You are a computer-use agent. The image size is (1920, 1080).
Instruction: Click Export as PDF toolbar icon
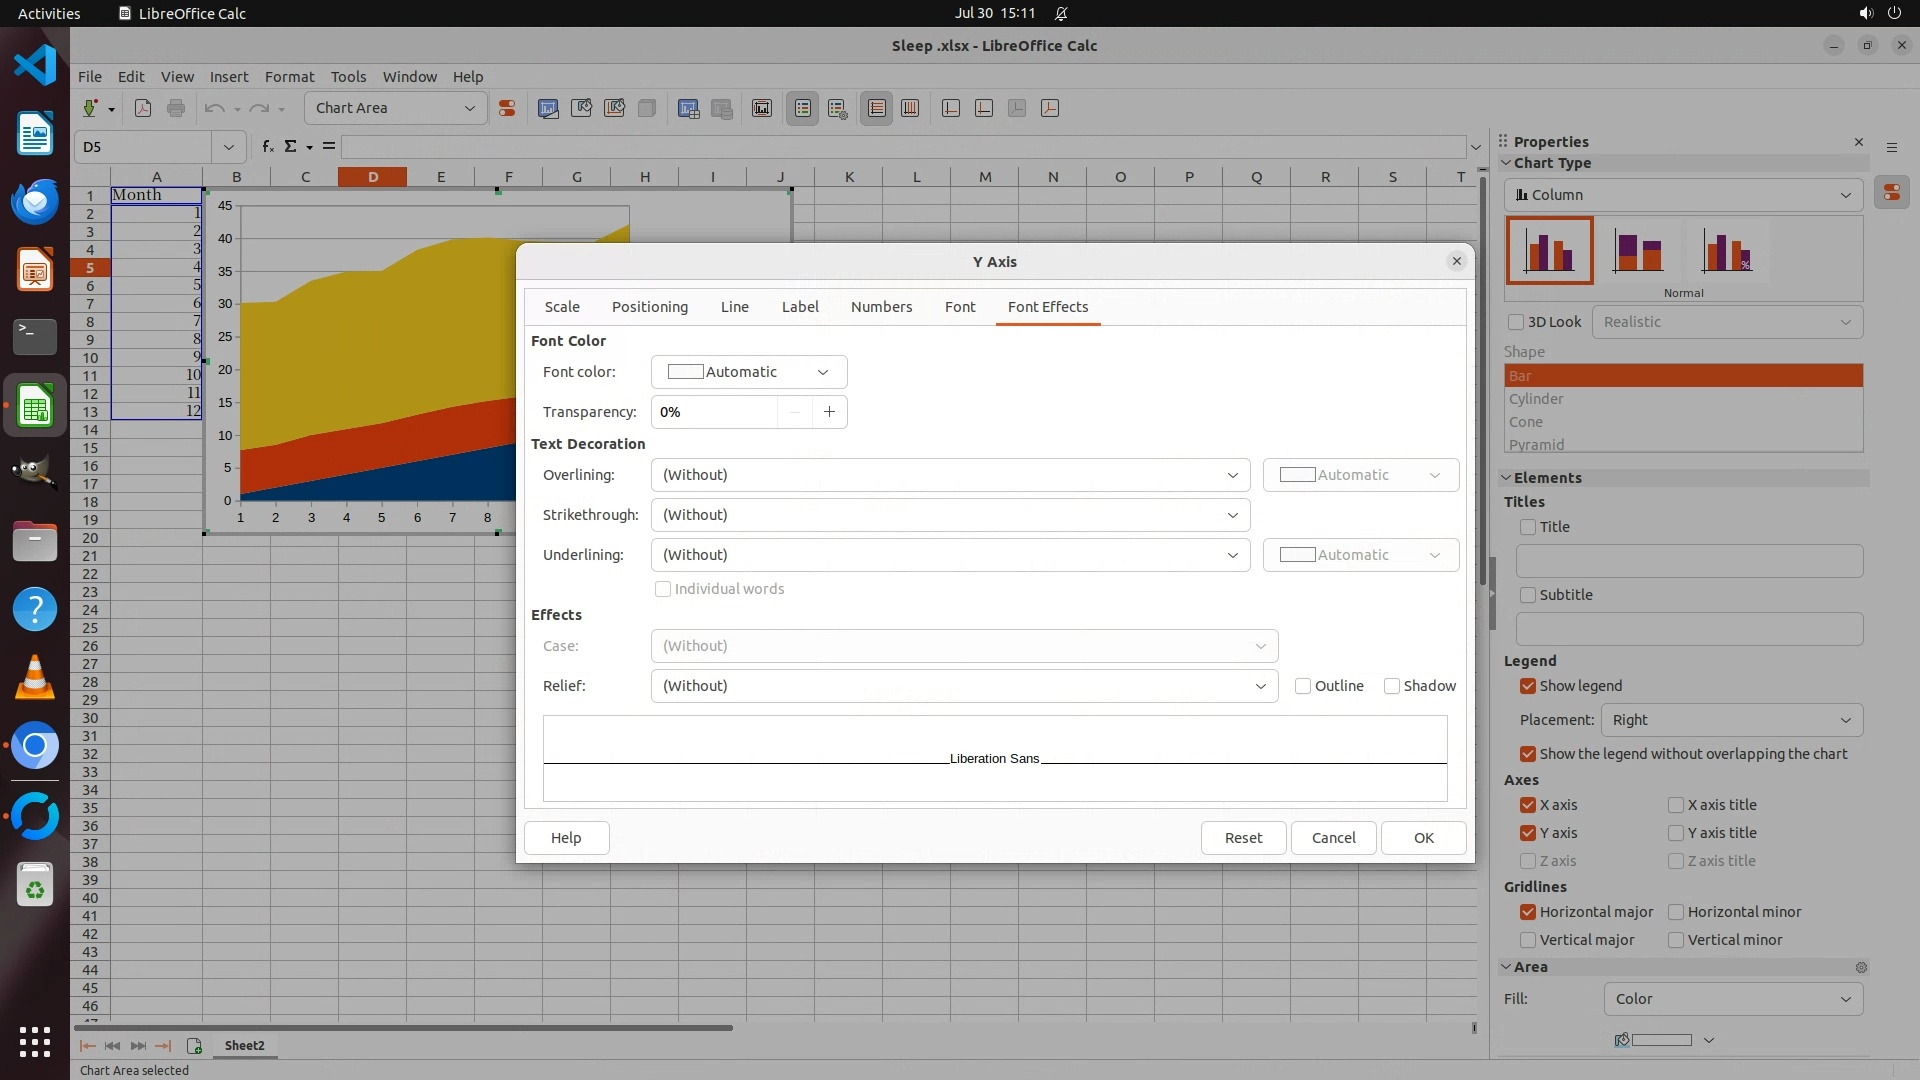[x=143, y=108]
